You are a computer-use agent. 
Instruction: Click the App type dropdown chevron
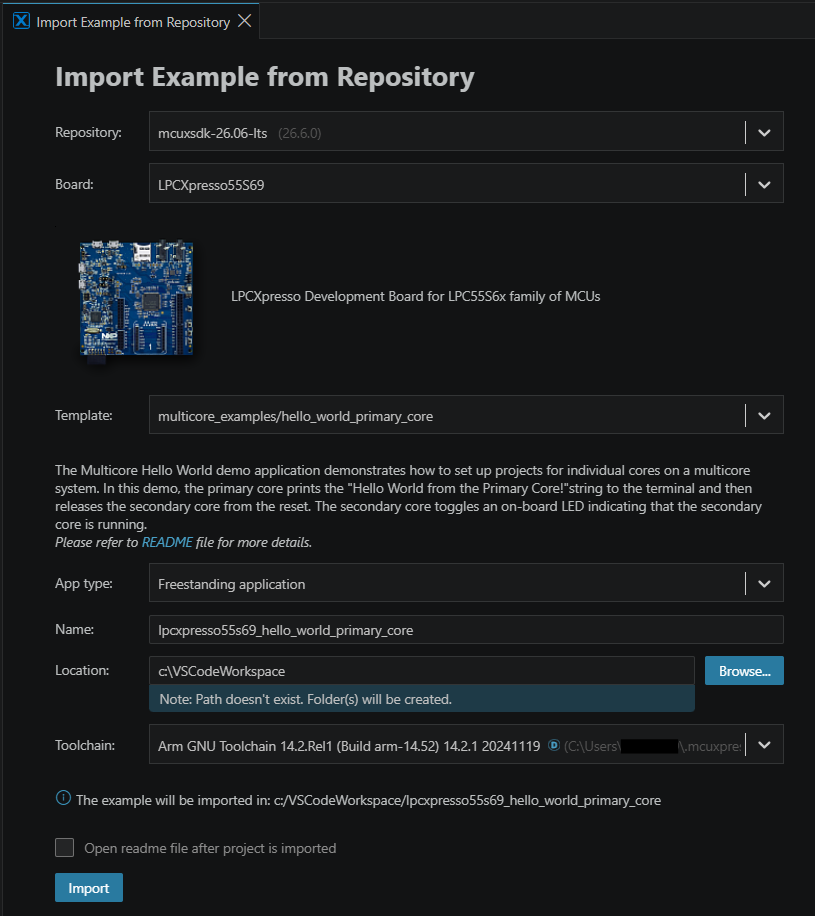pos(764,584)
